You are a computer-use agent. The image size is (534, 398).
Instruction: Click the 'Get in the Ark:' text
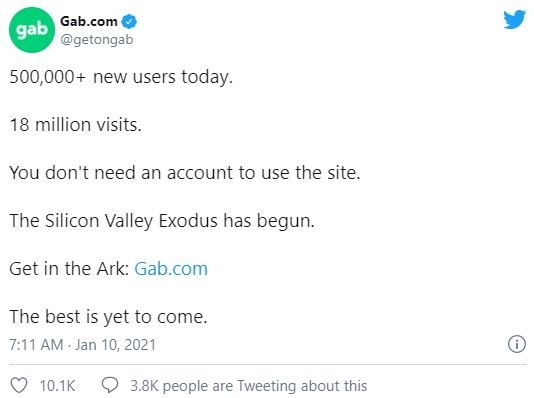point(69,269)
